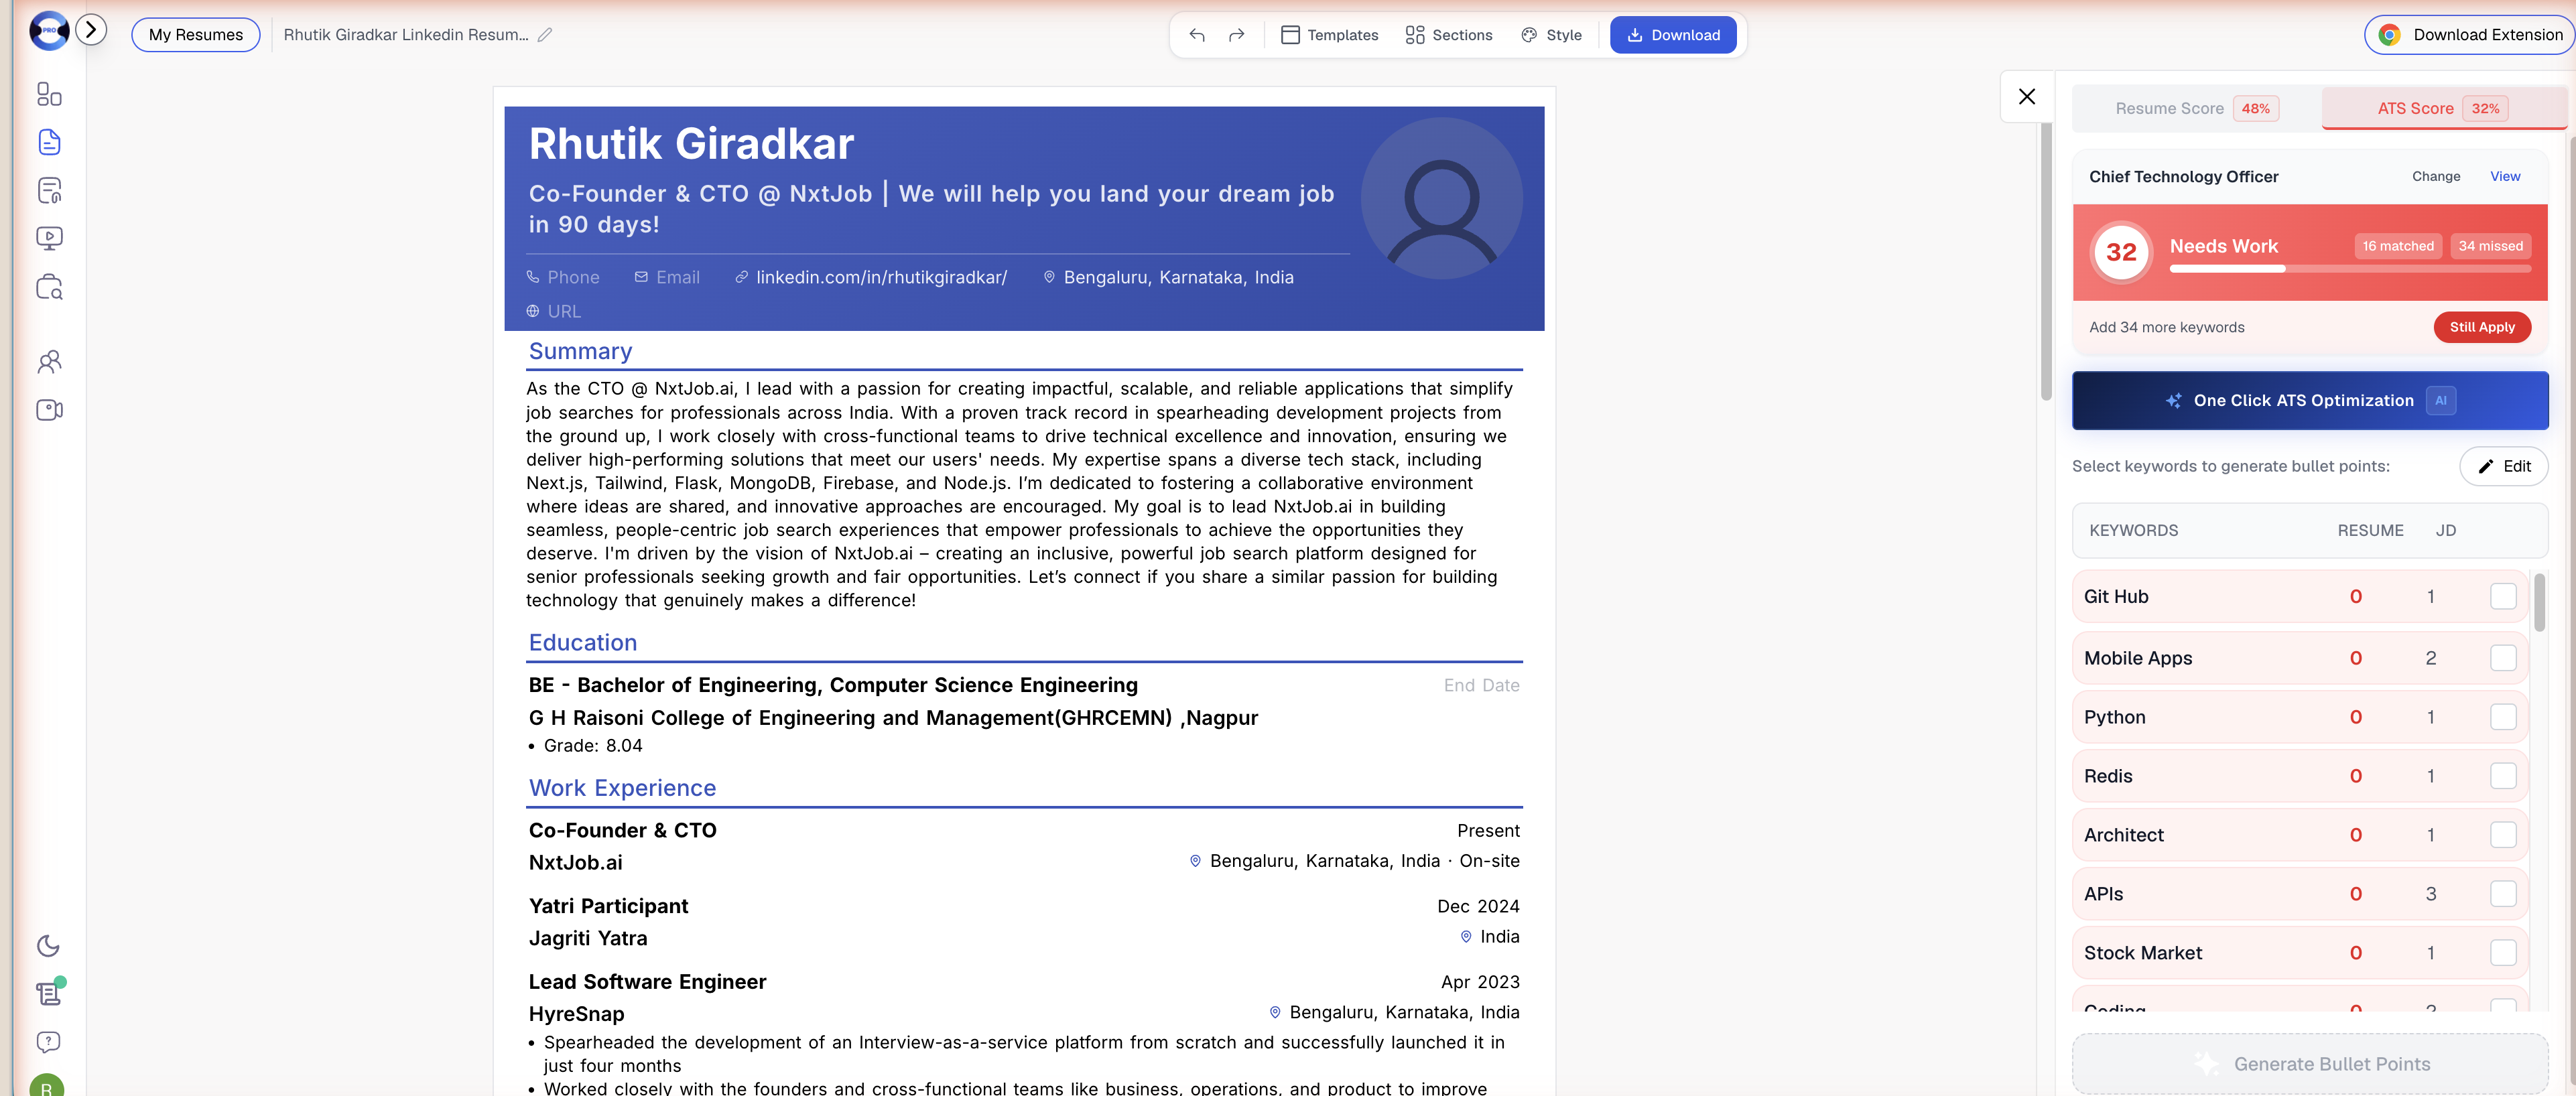Select the Stock Market keyword checkbox
The image size is (2576, 1096).
2503,953
